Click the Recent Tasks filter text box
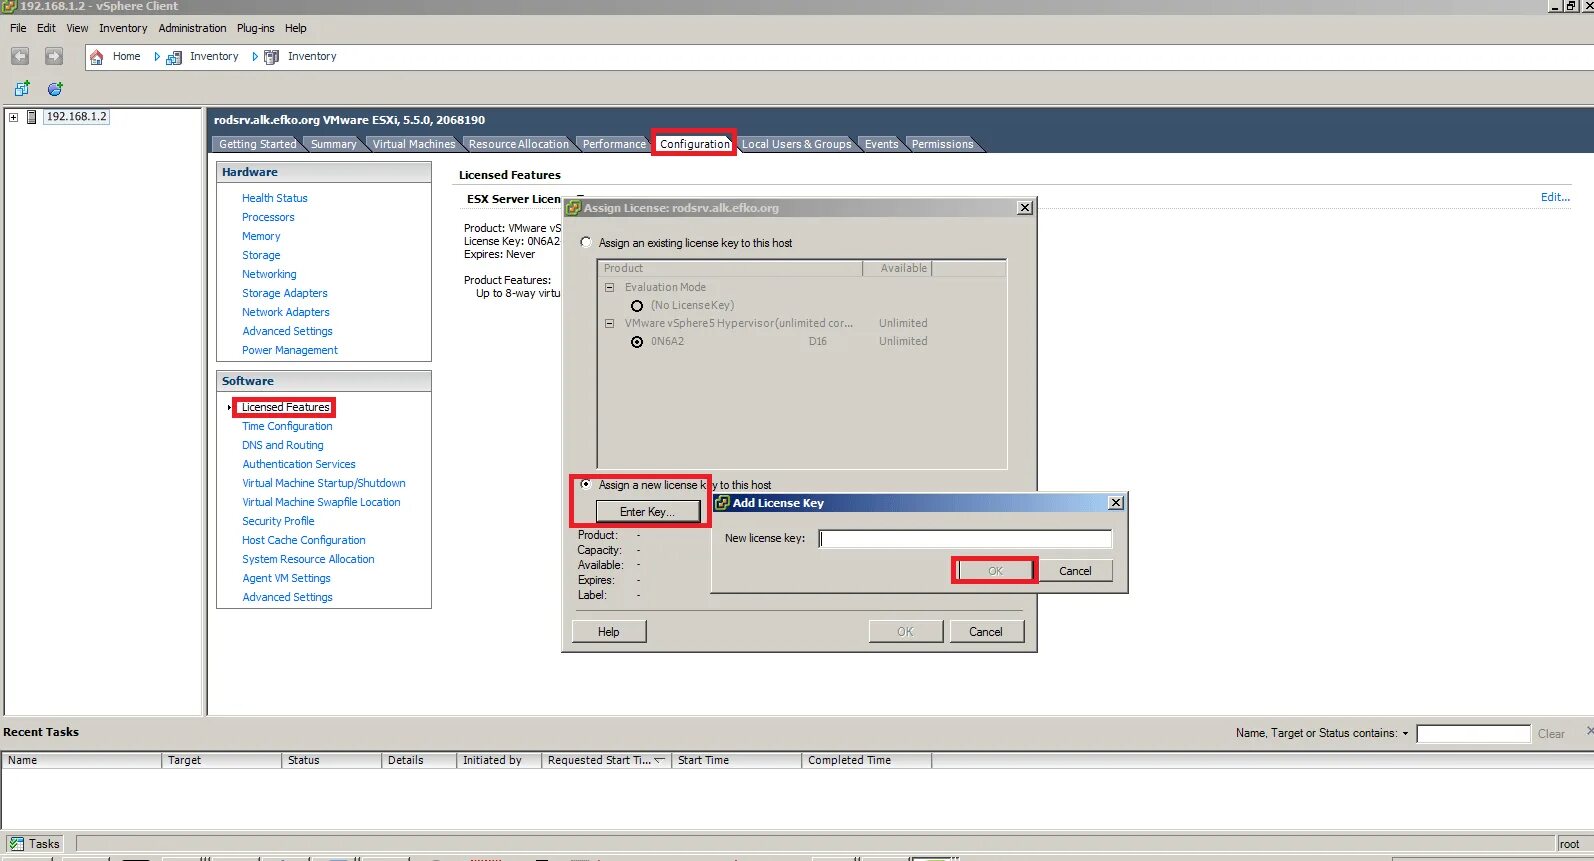This screenshot has width=1594, height=861. 1473,734
